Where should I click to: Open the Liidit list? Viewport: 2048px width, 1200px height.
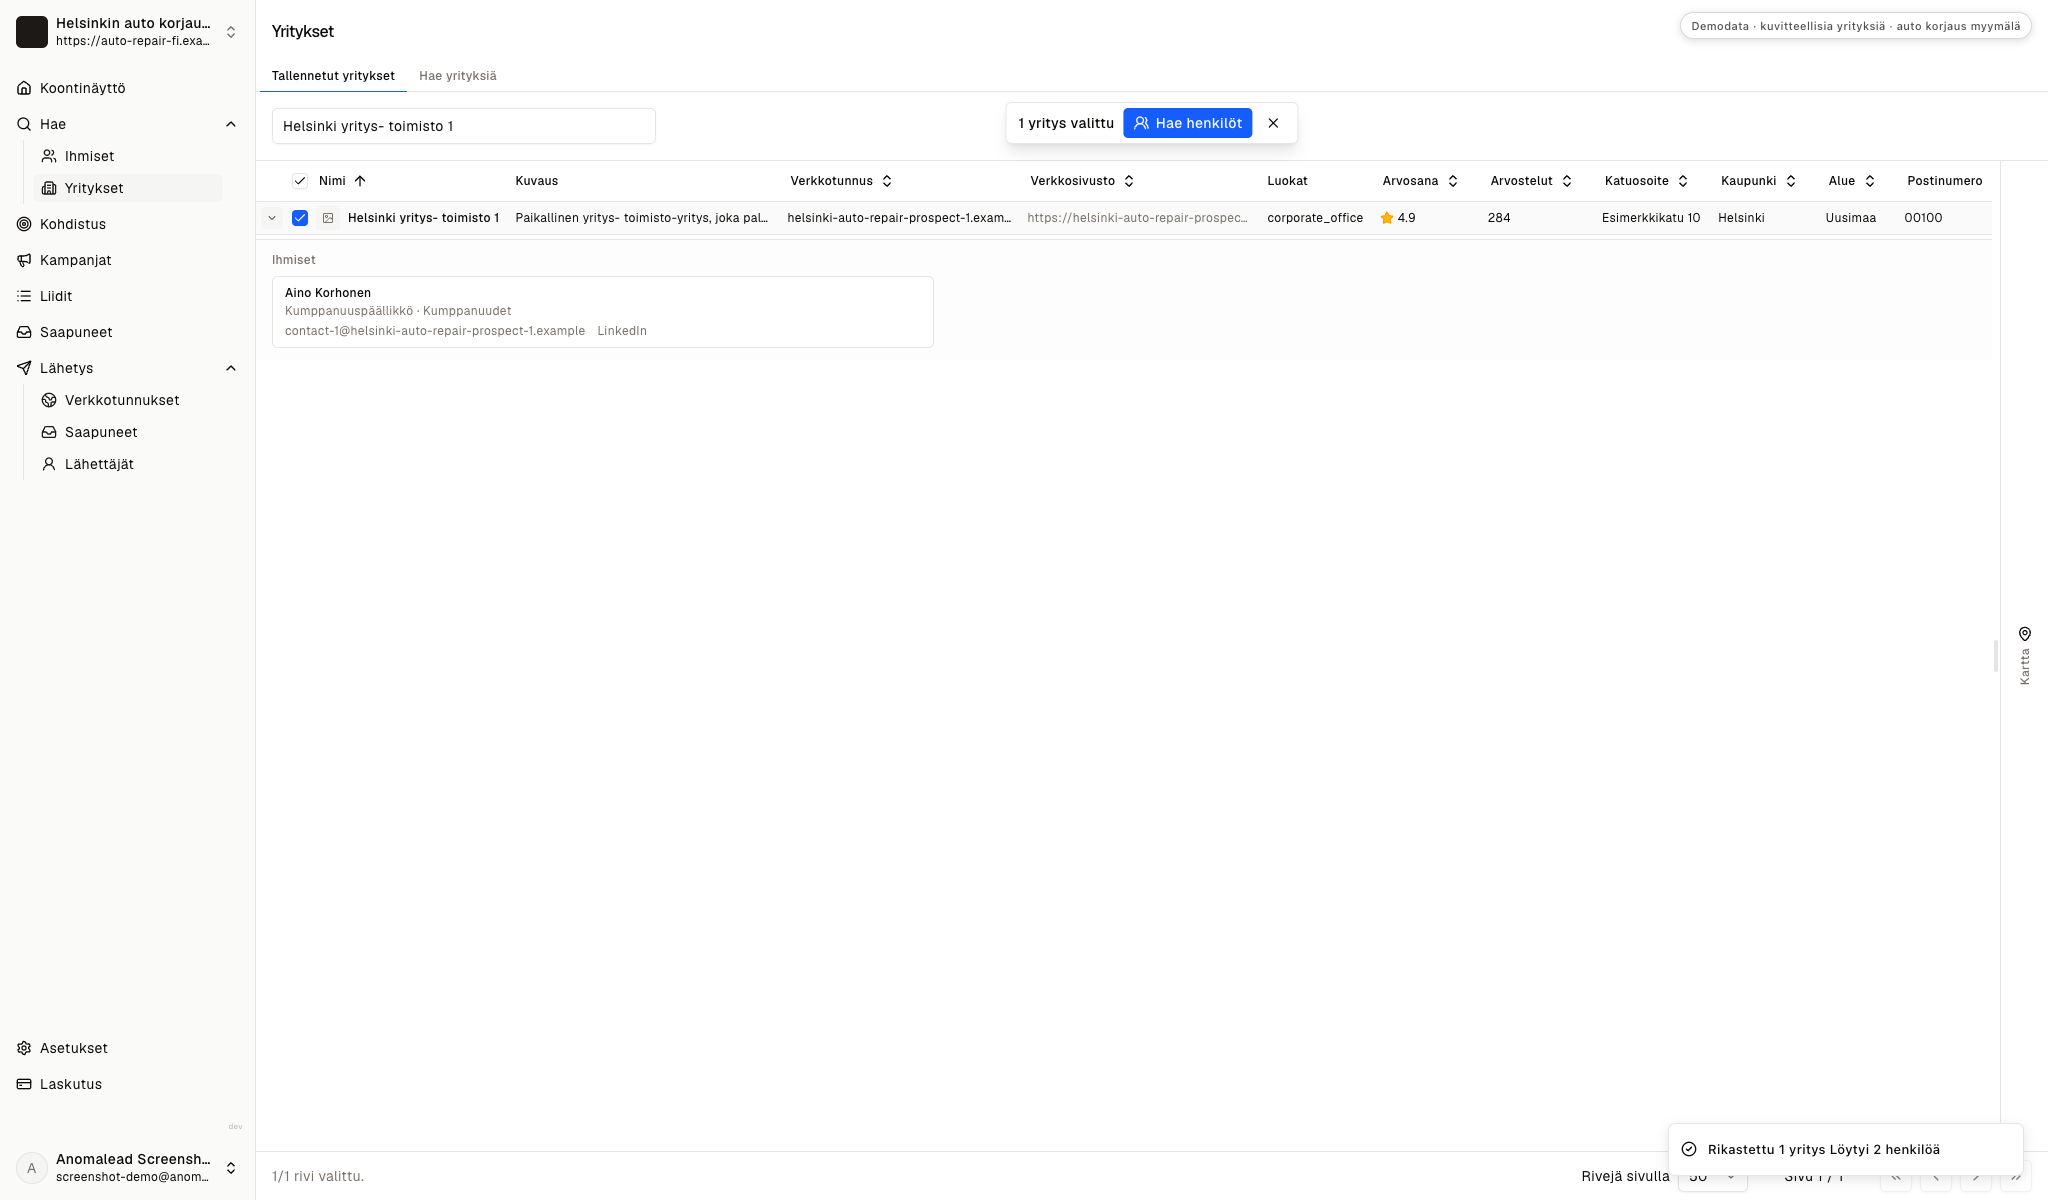[56, 296]
